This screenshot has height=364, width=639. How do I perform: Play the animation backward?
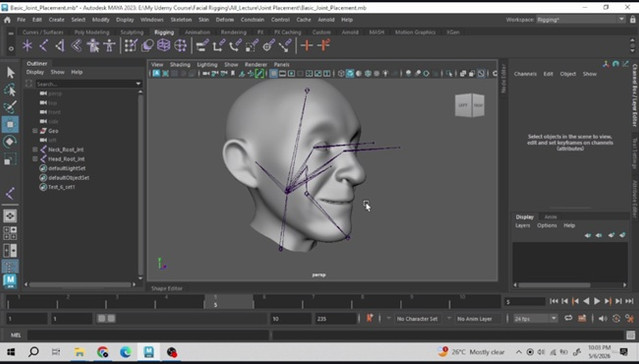tap(586, 301)
